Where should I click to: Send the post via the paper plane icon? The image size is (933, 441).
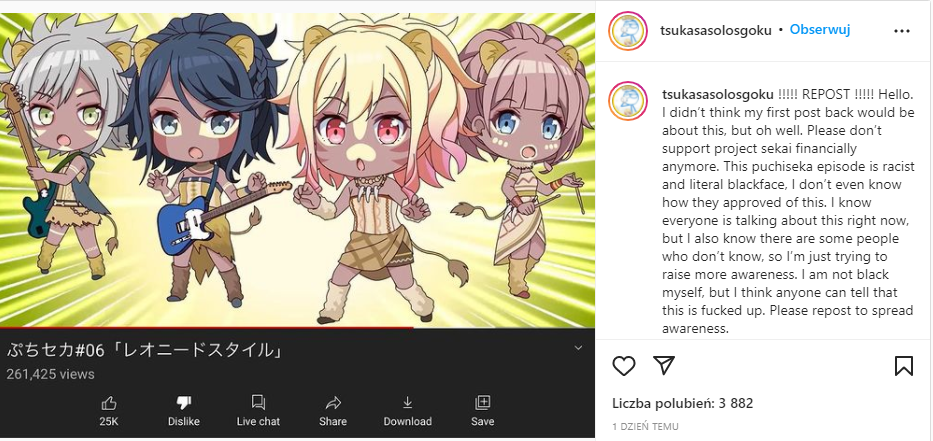pyautogui.click(x=663, y=365)
